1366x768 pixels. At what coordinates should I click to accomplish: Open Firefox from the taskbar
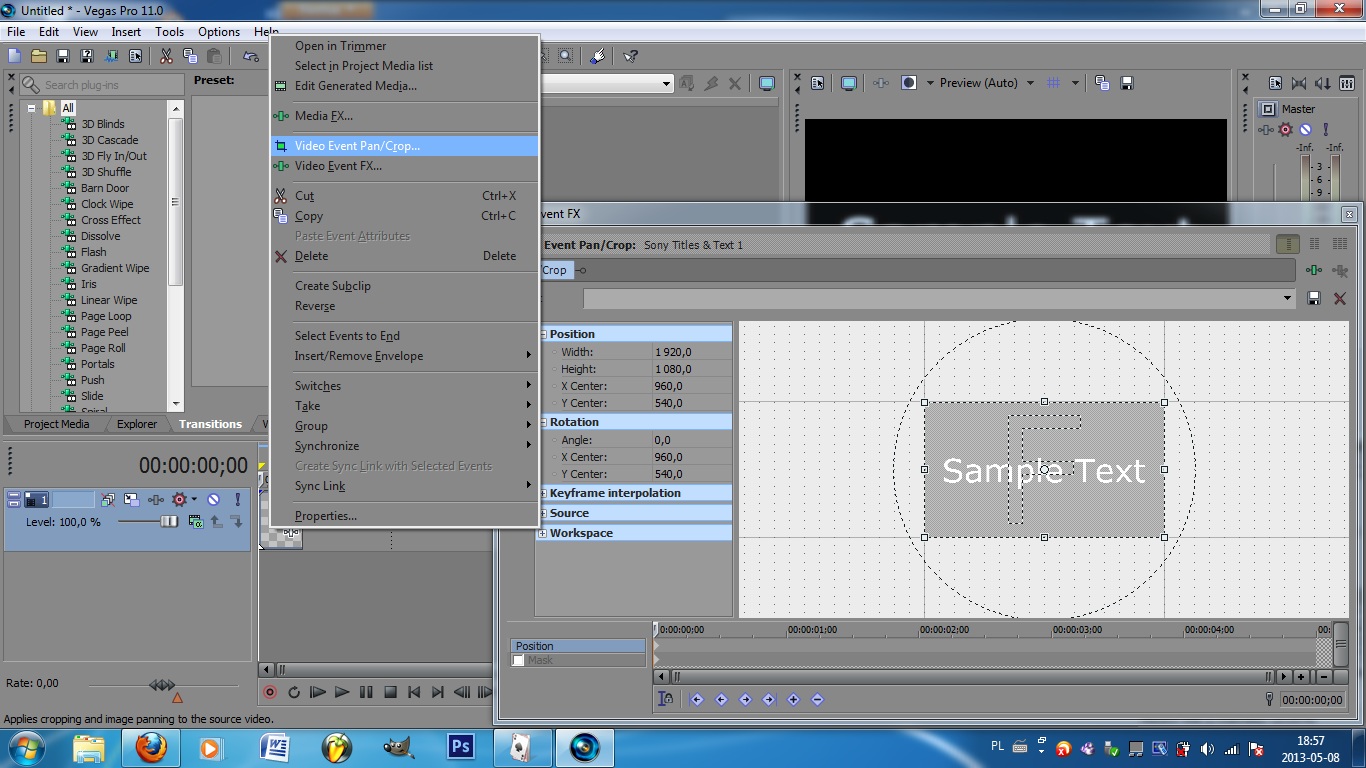151,747
